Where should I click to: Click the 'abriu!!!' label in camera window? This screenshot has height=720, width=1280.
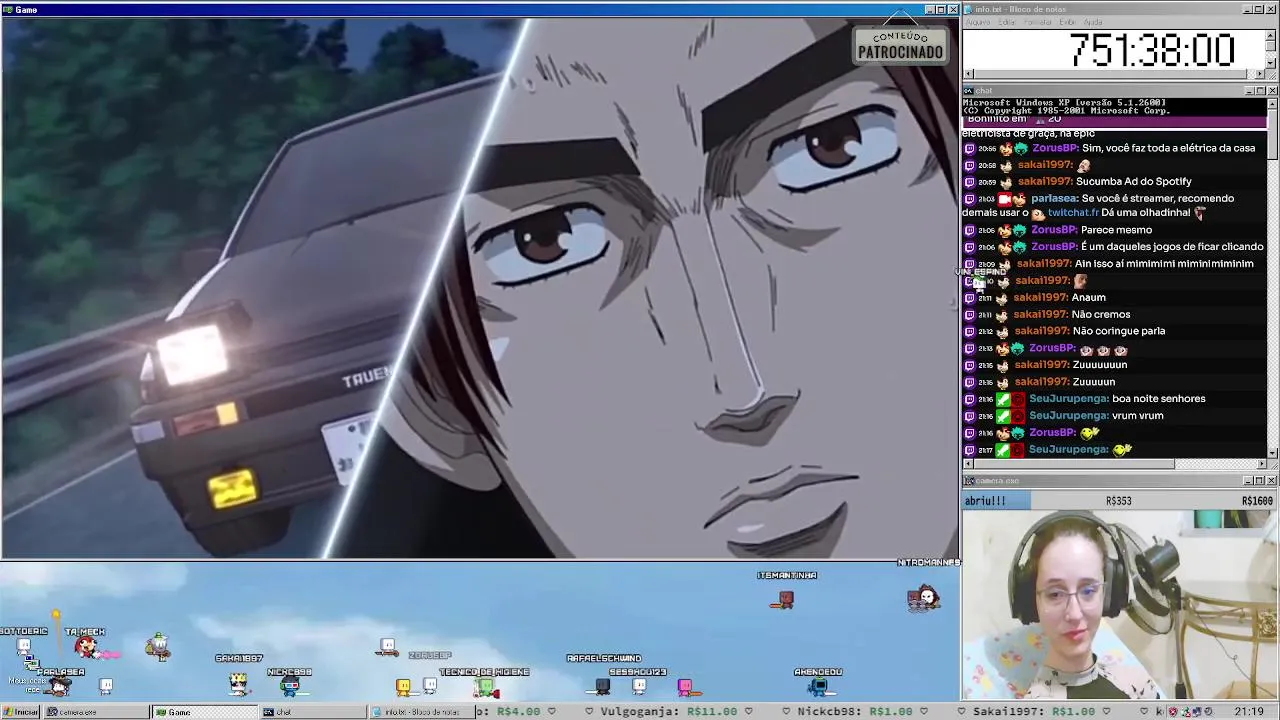tap(985, 501)
